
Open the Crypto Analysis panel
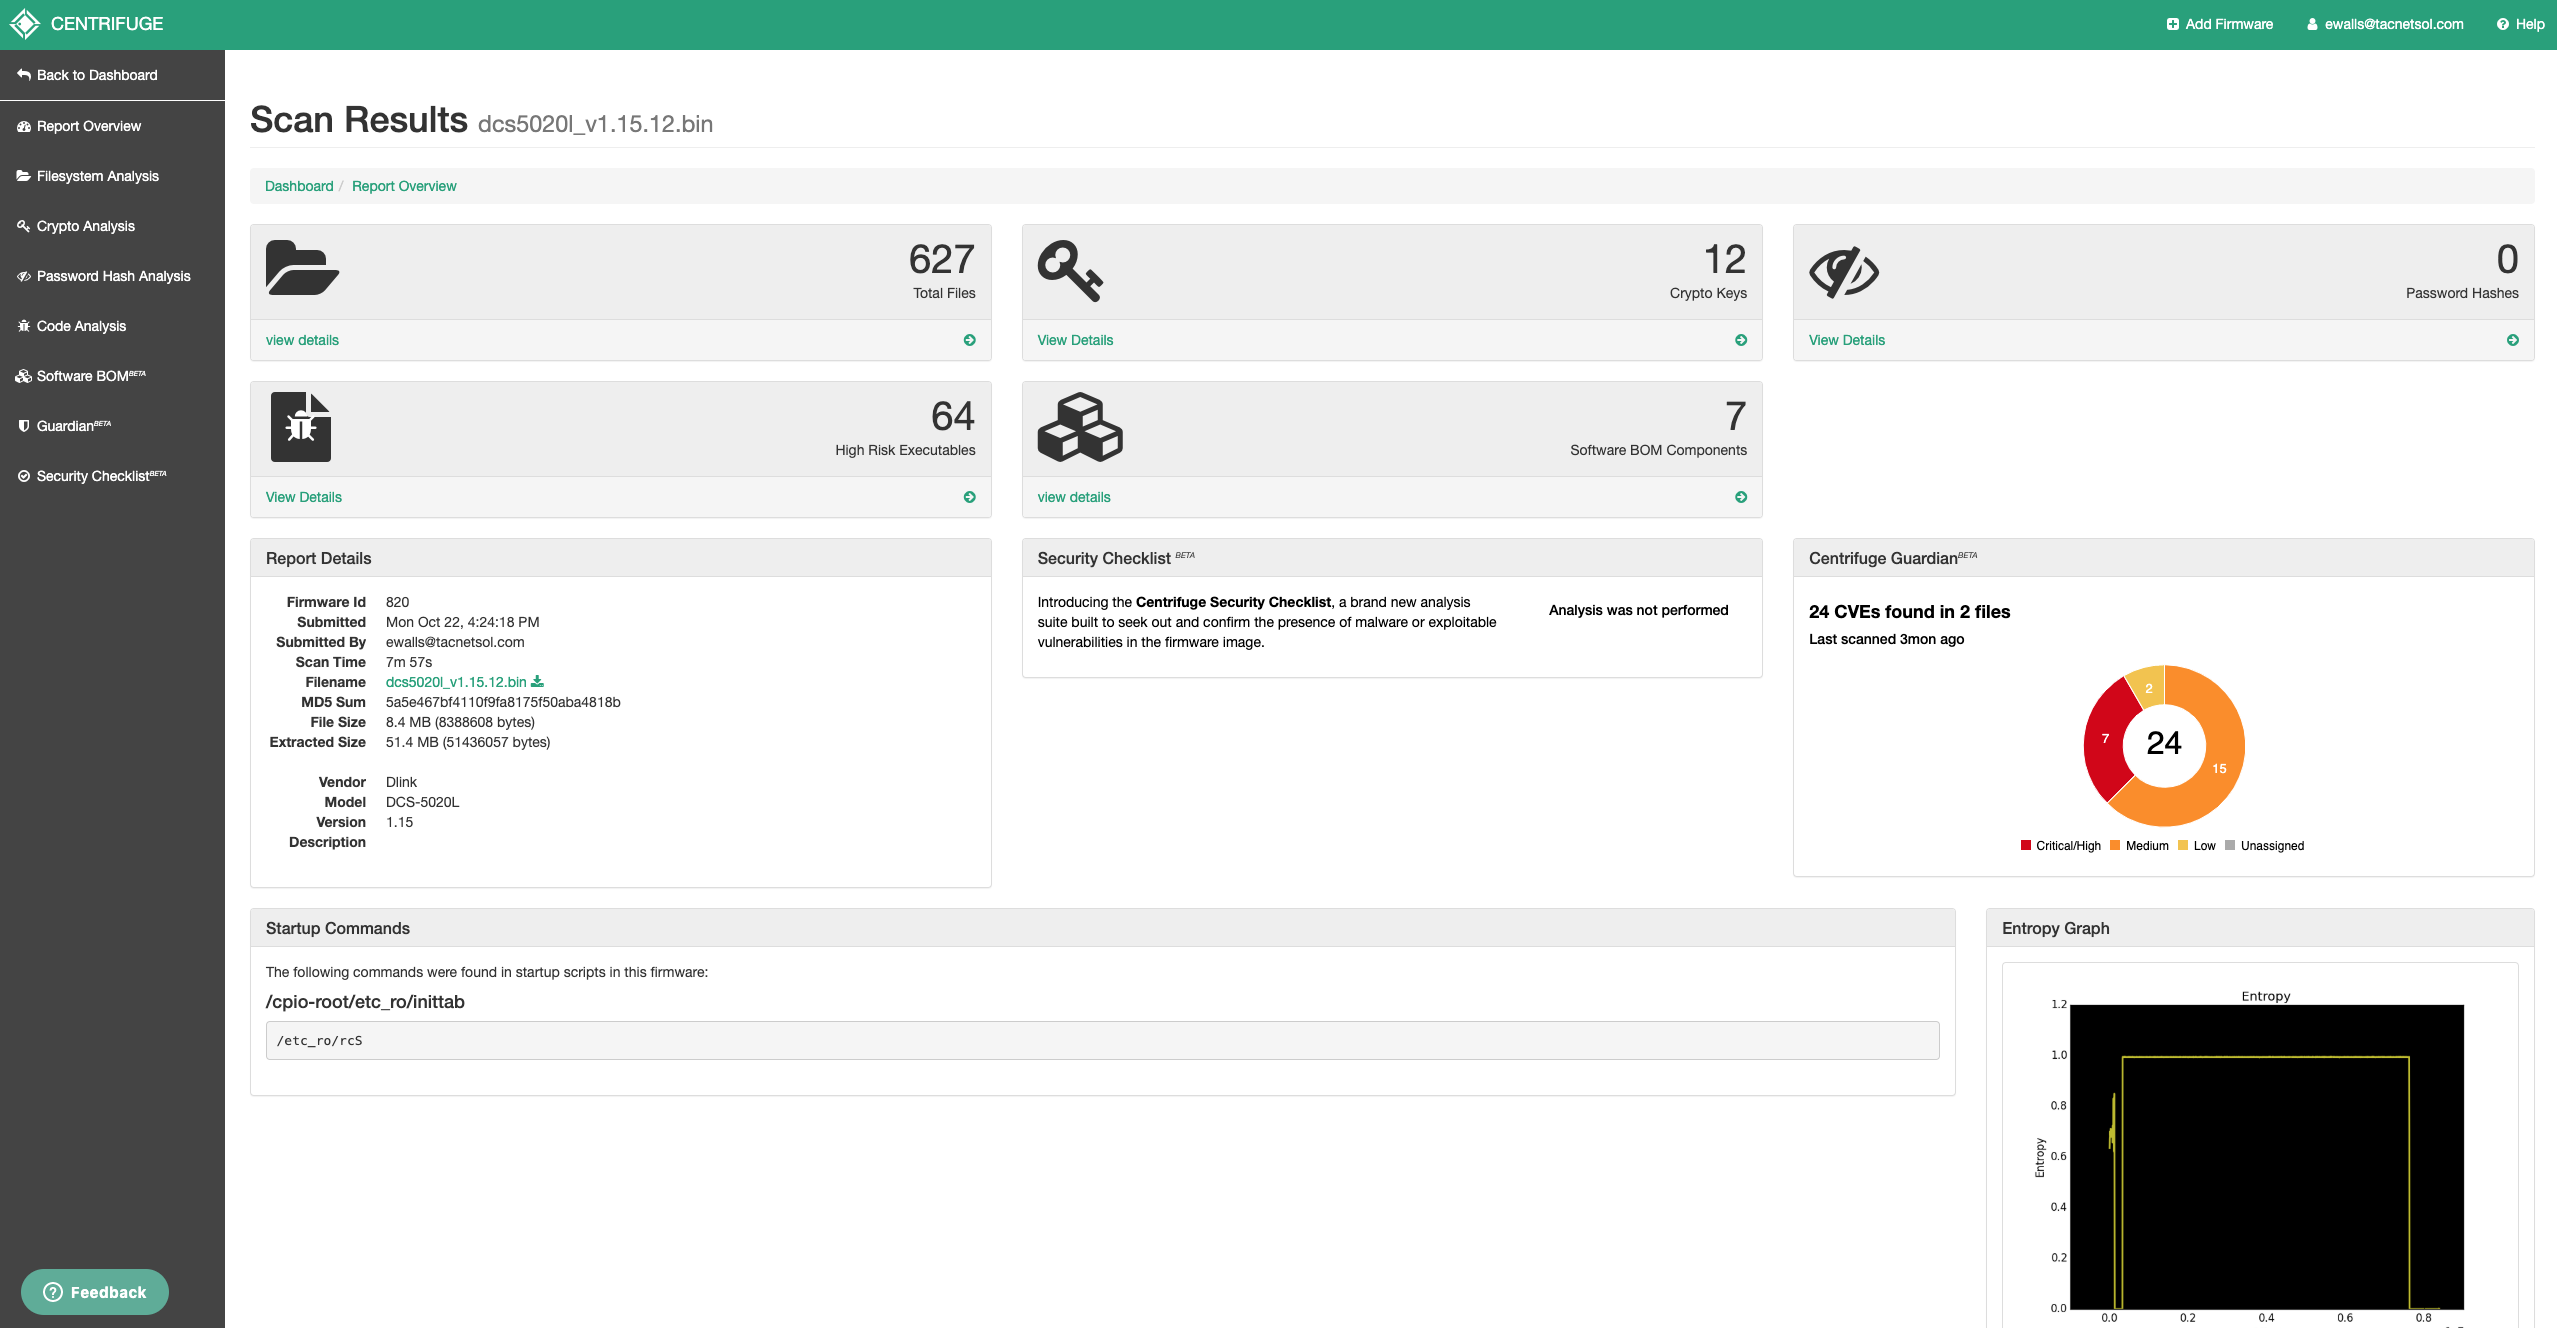tap(83, 225)
